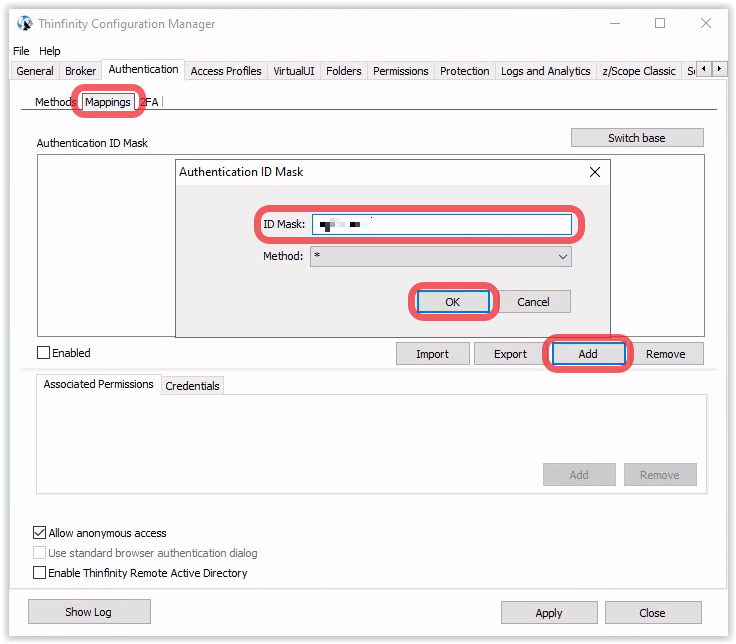The height and width of the screenshot is (644, 736).
Task: Open the Access Profiles tab
Action: (226, 71)
